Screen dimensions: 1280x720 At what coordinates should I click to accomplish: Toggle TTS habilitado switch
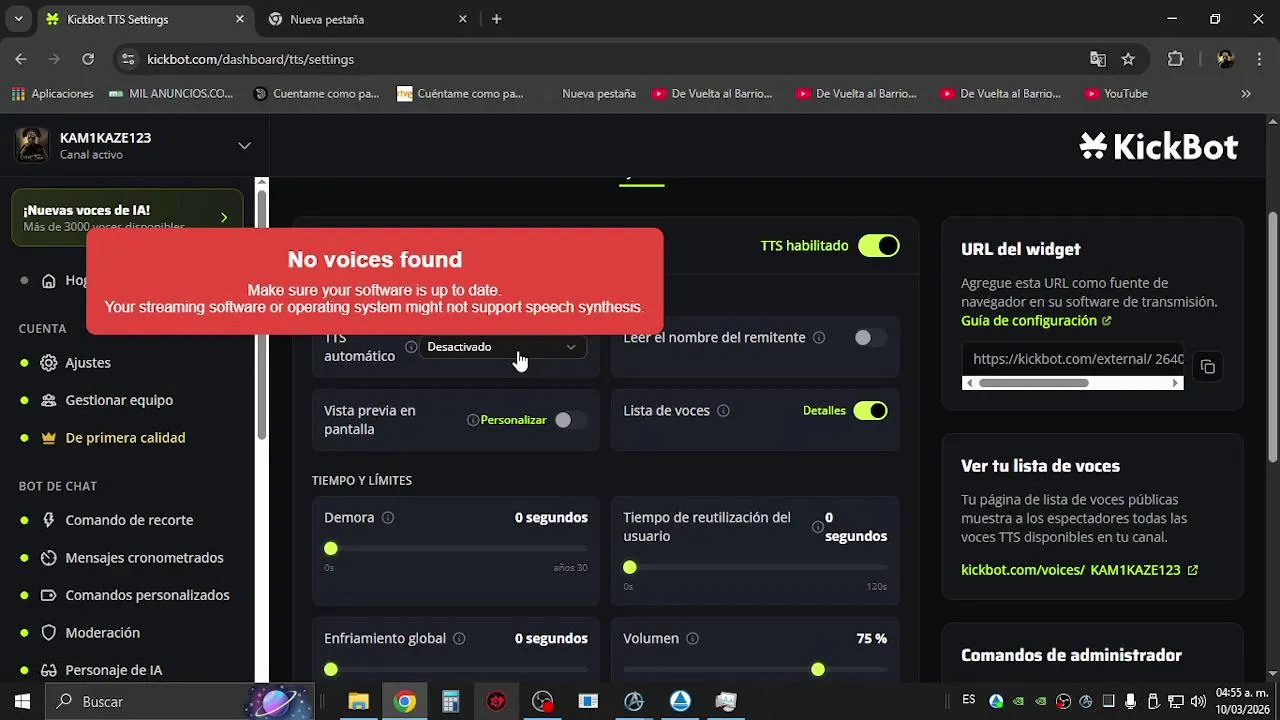click(879, 246)
